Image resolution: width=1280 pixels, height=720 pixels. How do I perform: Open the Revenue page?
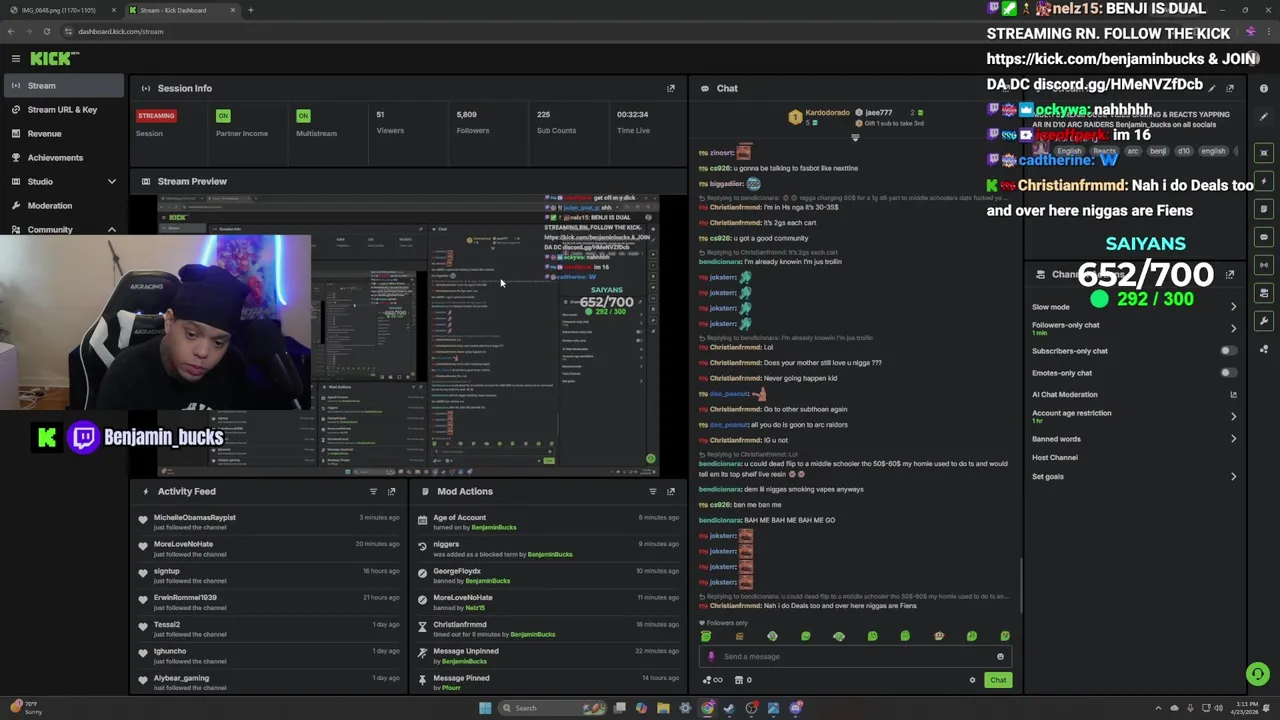pyautogui.click(x=64, y=134)
